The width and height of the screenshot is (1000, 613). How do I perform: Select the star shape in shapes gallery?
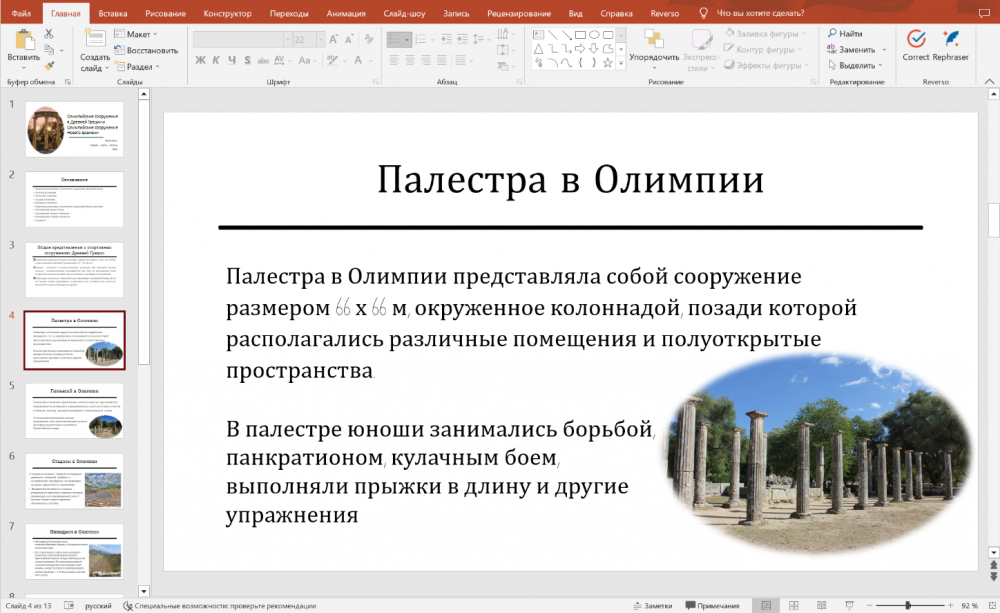tap(608, 63)
